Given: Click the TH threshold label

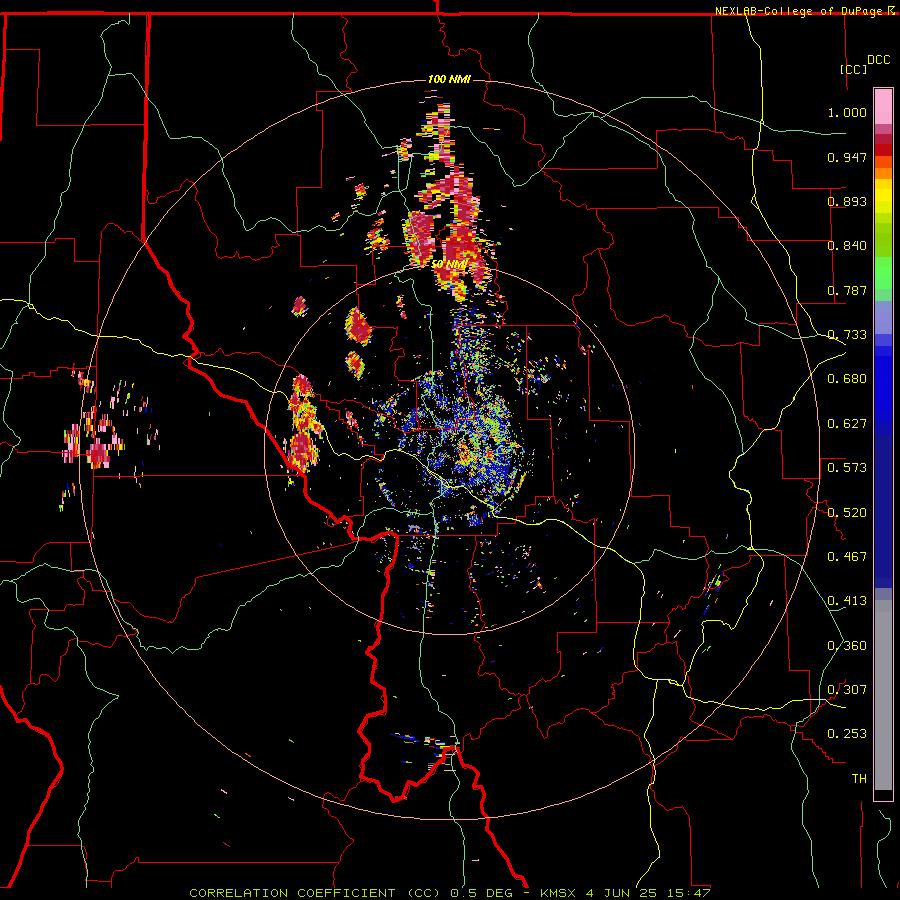Looking at the screenshot, I should click(x=859, y=779).
